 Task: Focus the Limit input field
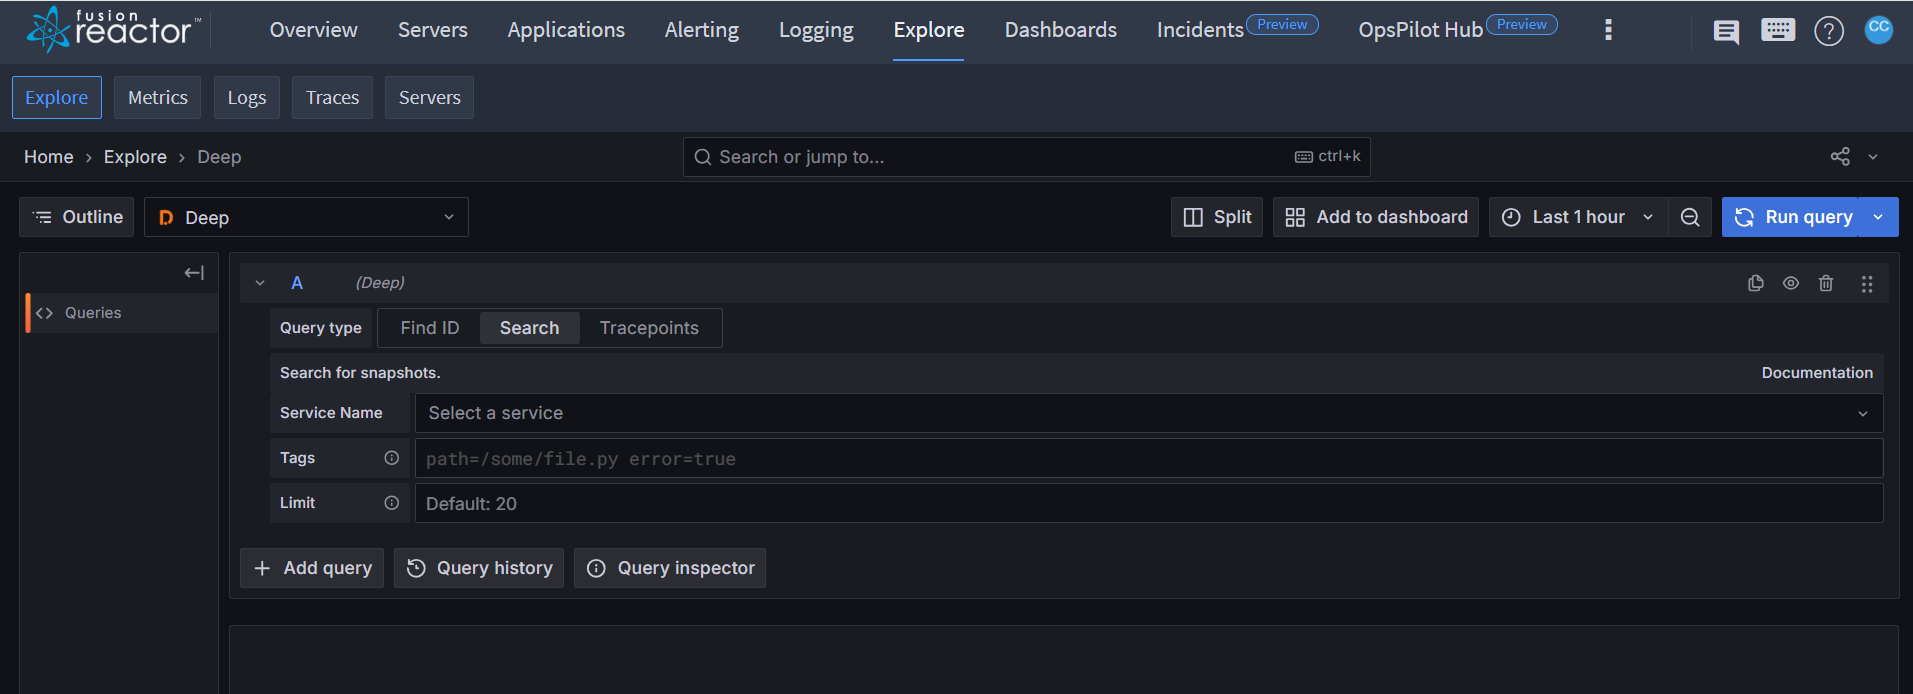pyautogui.click(x=1149, y=503)
